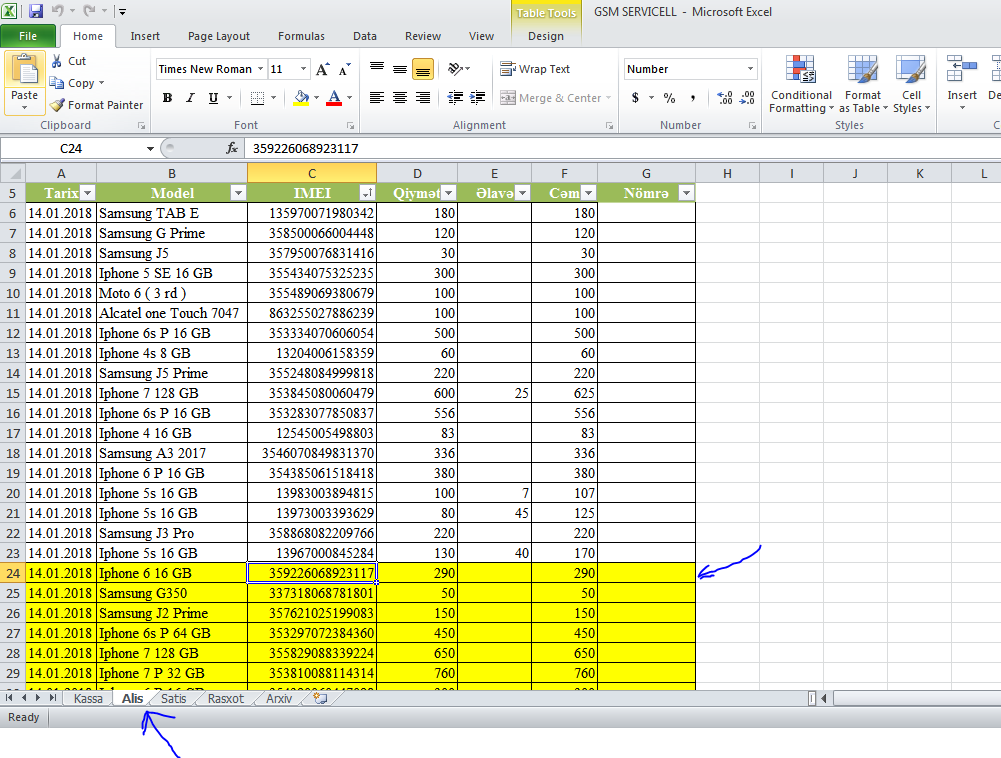The height and width of the screenshot is (758, 1001).
Task: Click Comma Style icon
Action: [693, 98]
